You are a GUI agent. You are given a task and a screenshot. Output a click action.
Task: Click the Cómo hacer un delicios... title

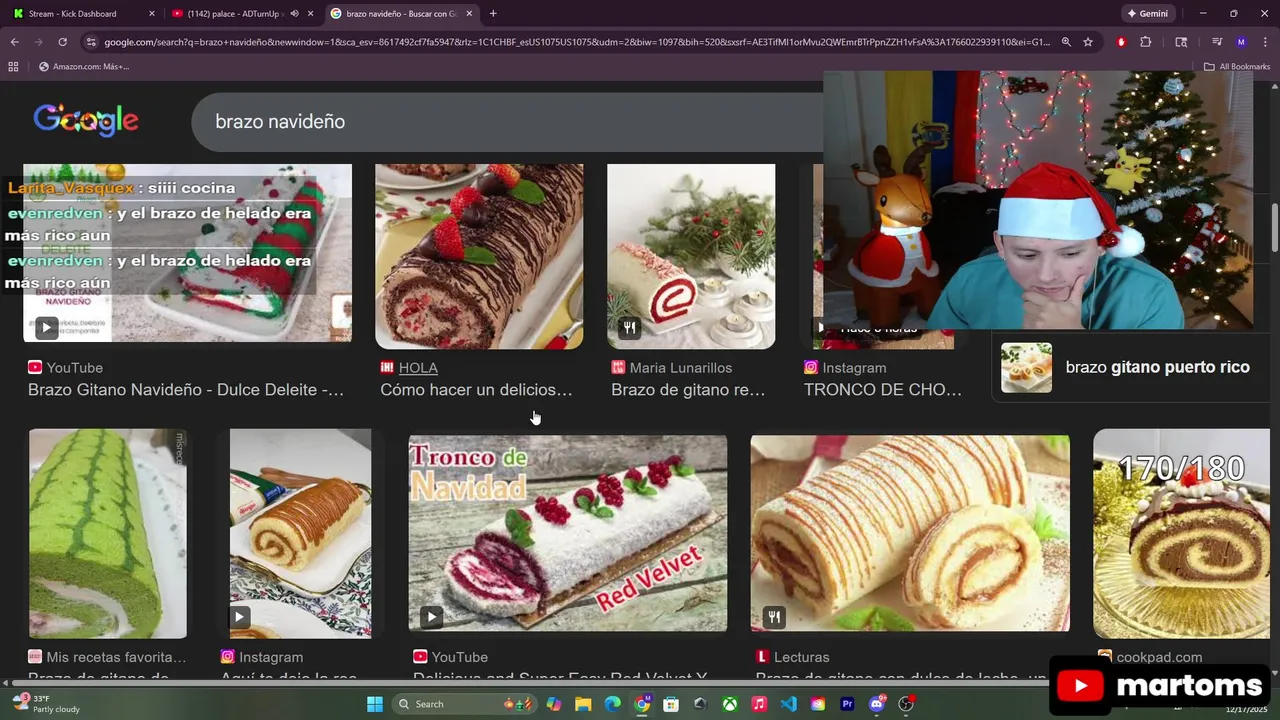(476, 390)
